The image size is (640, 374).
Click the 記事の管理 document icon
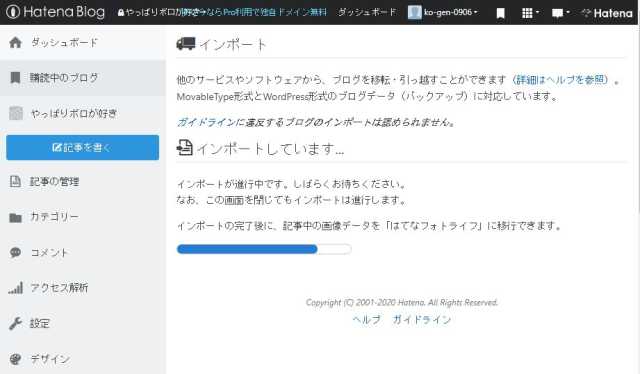15,181
